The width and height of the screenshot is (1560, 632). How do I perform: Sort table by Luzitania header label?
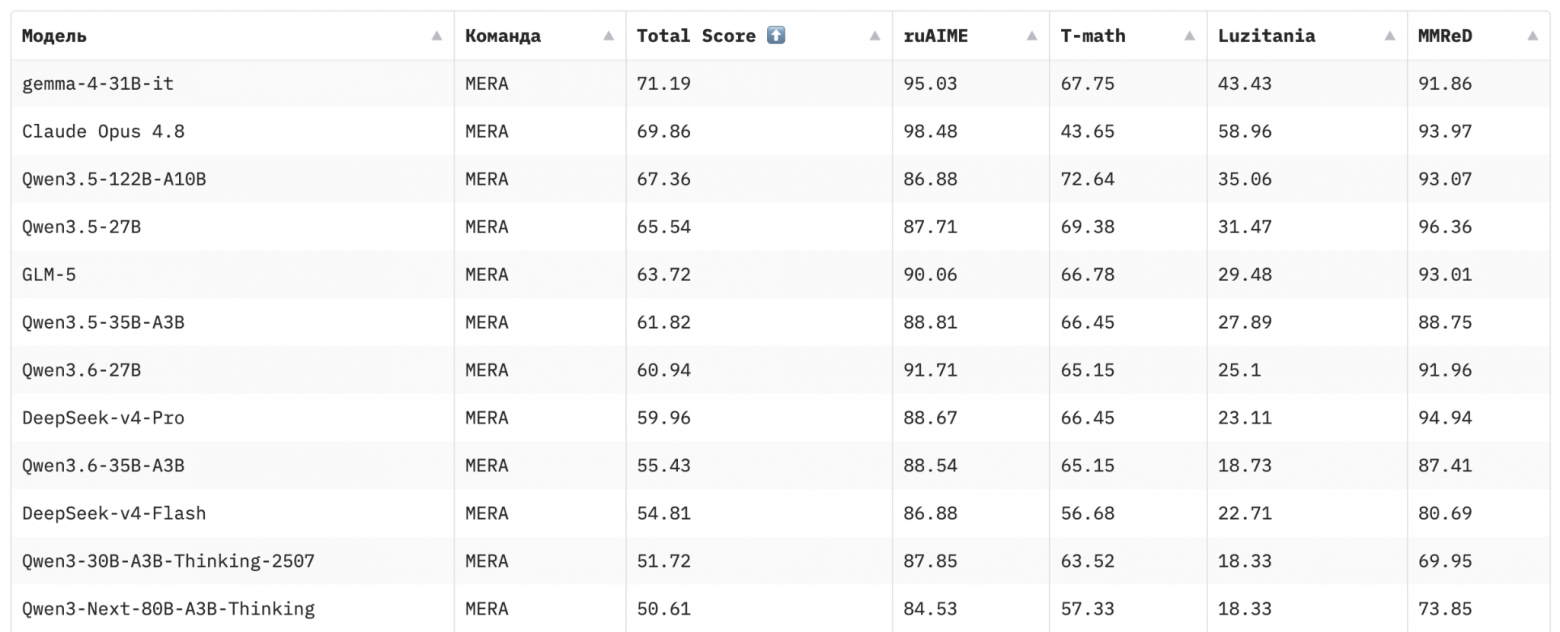click(x=1266, y=36)
